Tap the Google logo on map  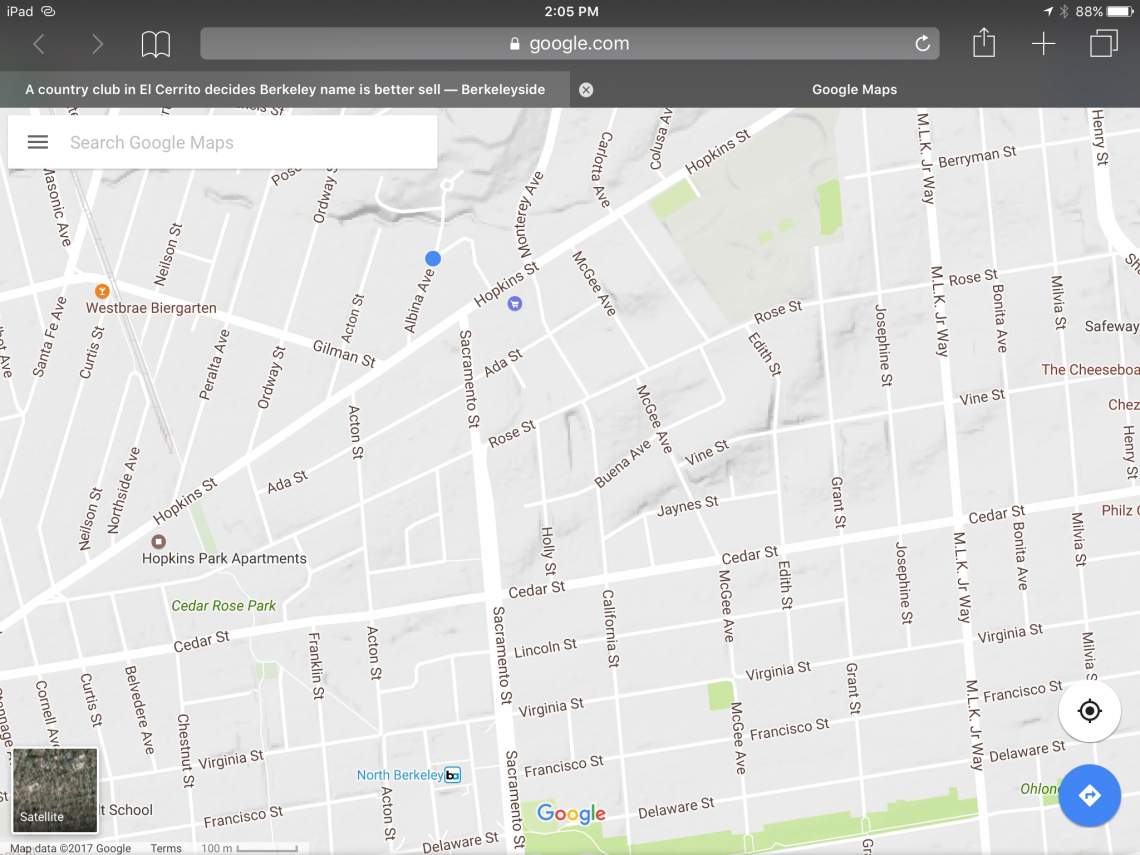pos(571,814)
